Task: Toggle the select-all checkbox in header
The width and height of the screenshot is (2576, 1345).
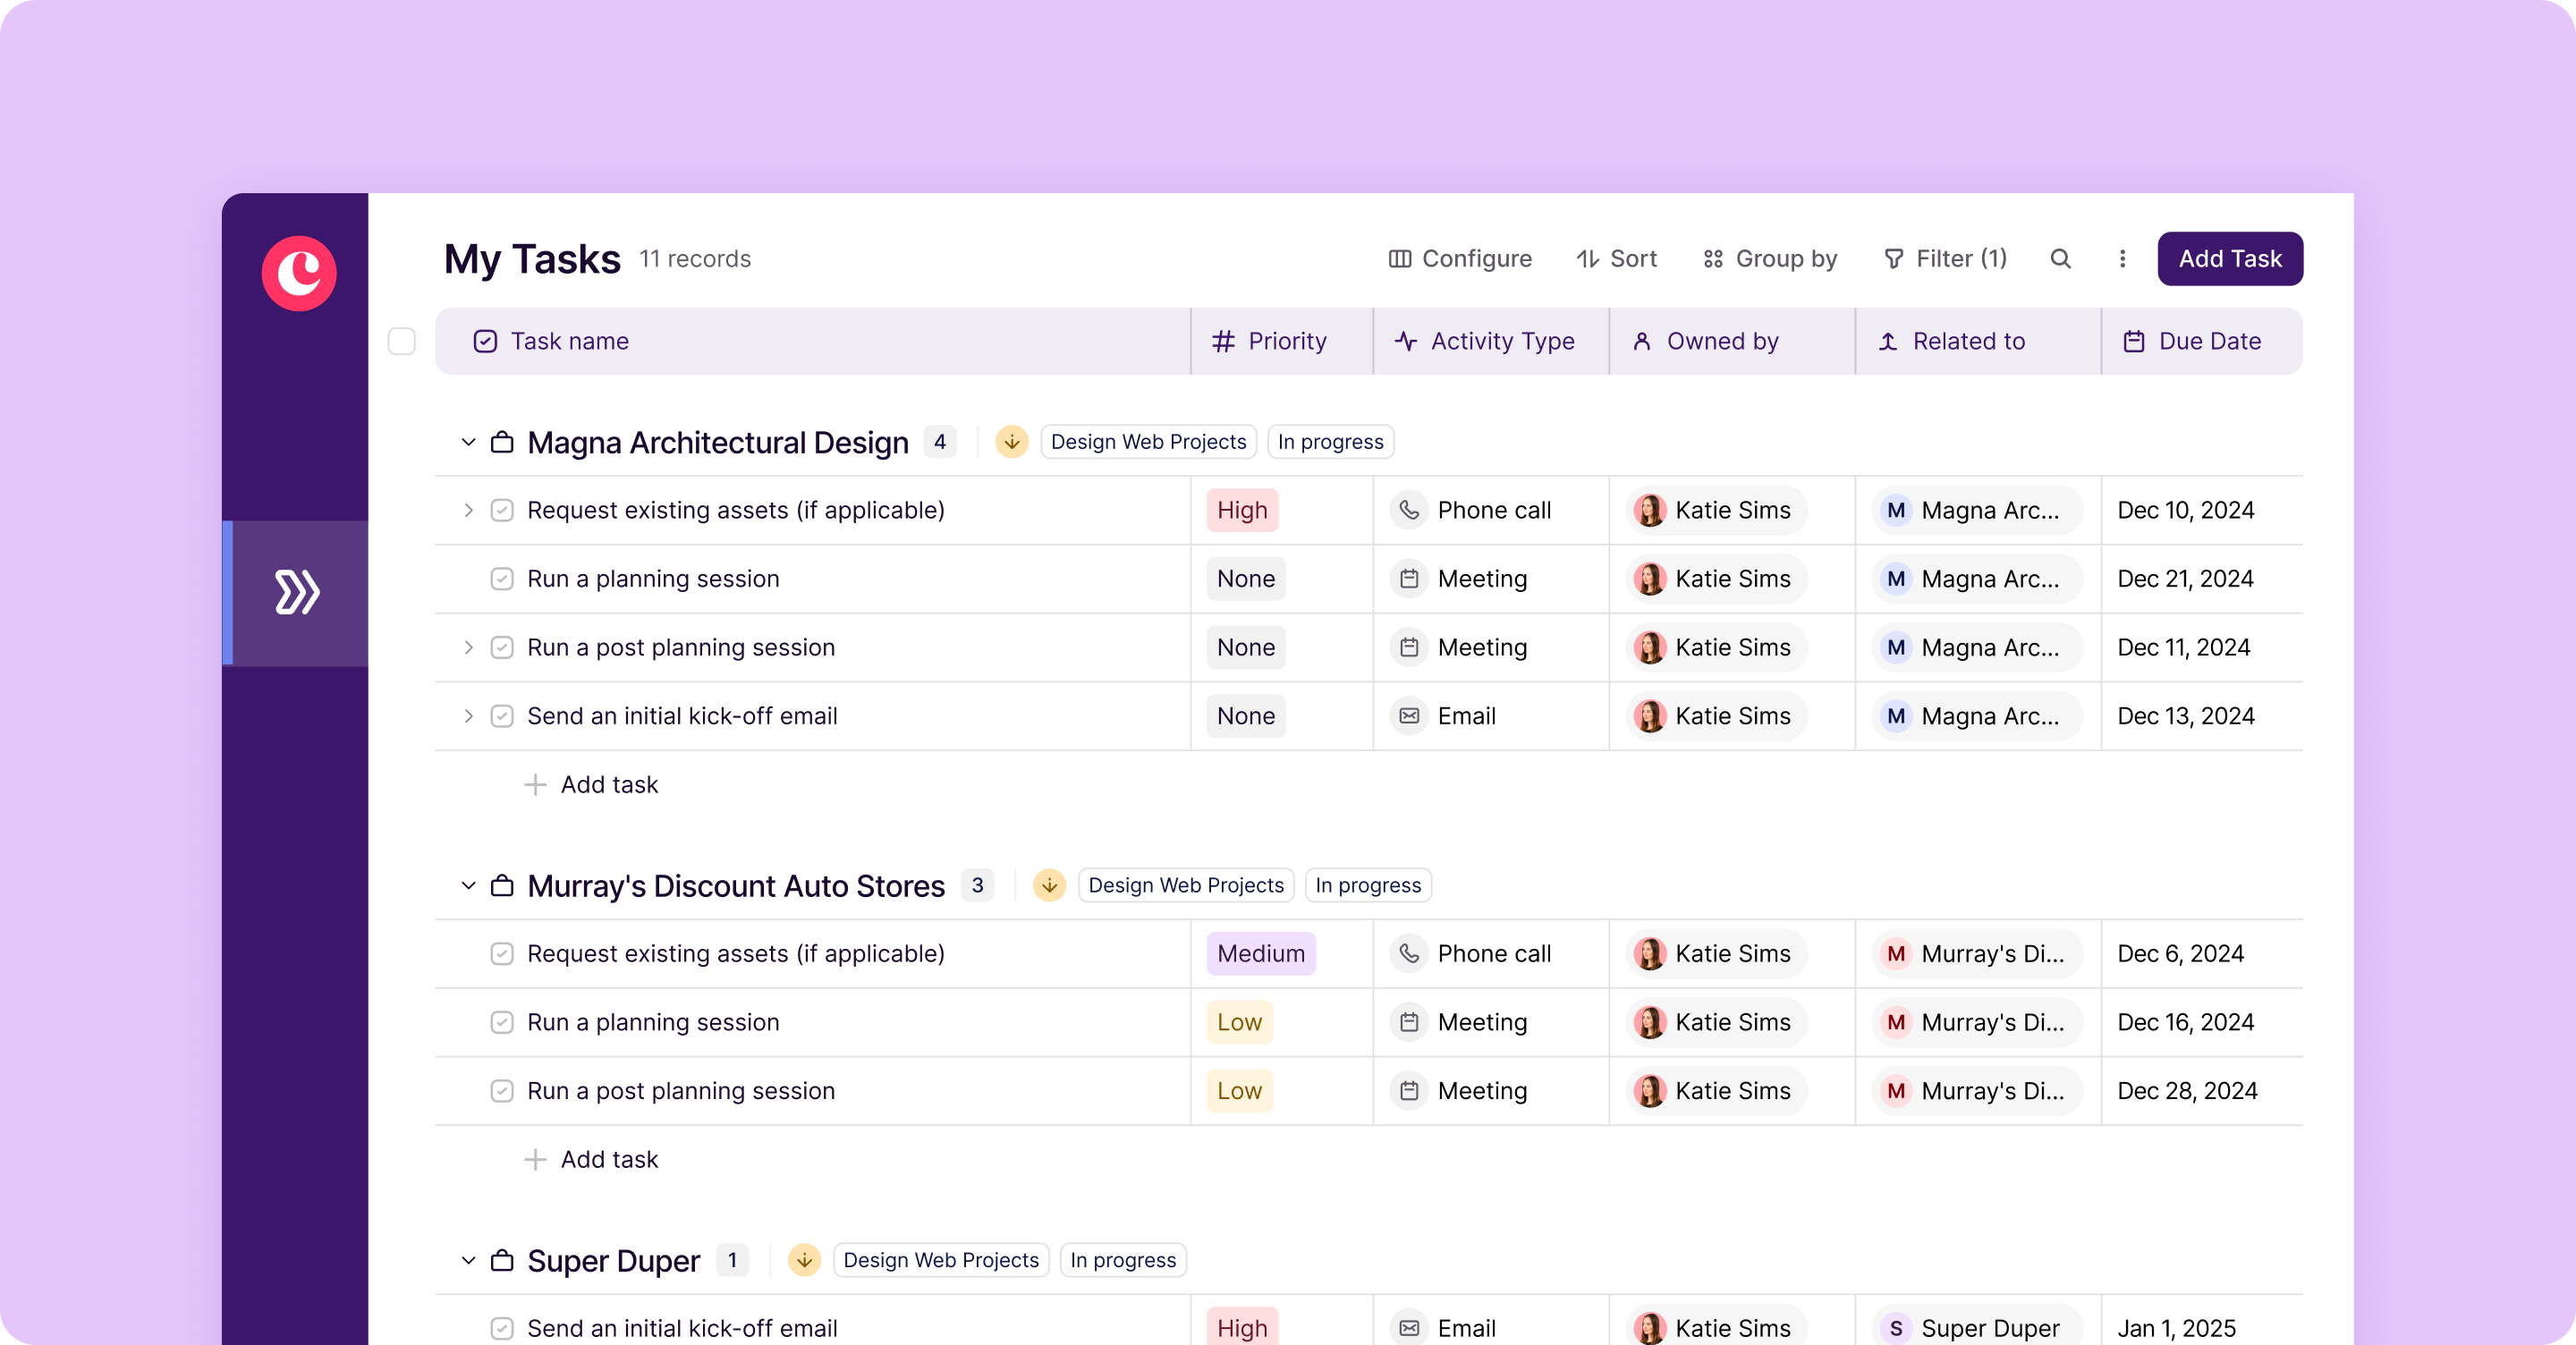Action: (x=402, y=341)
